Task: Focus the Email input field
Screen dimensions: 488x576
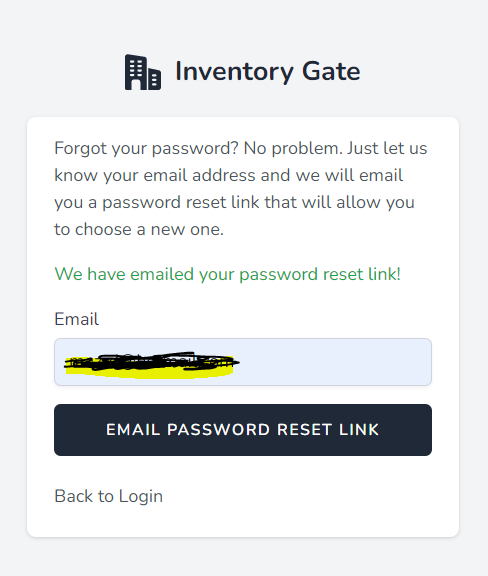Action: point(243,362)
